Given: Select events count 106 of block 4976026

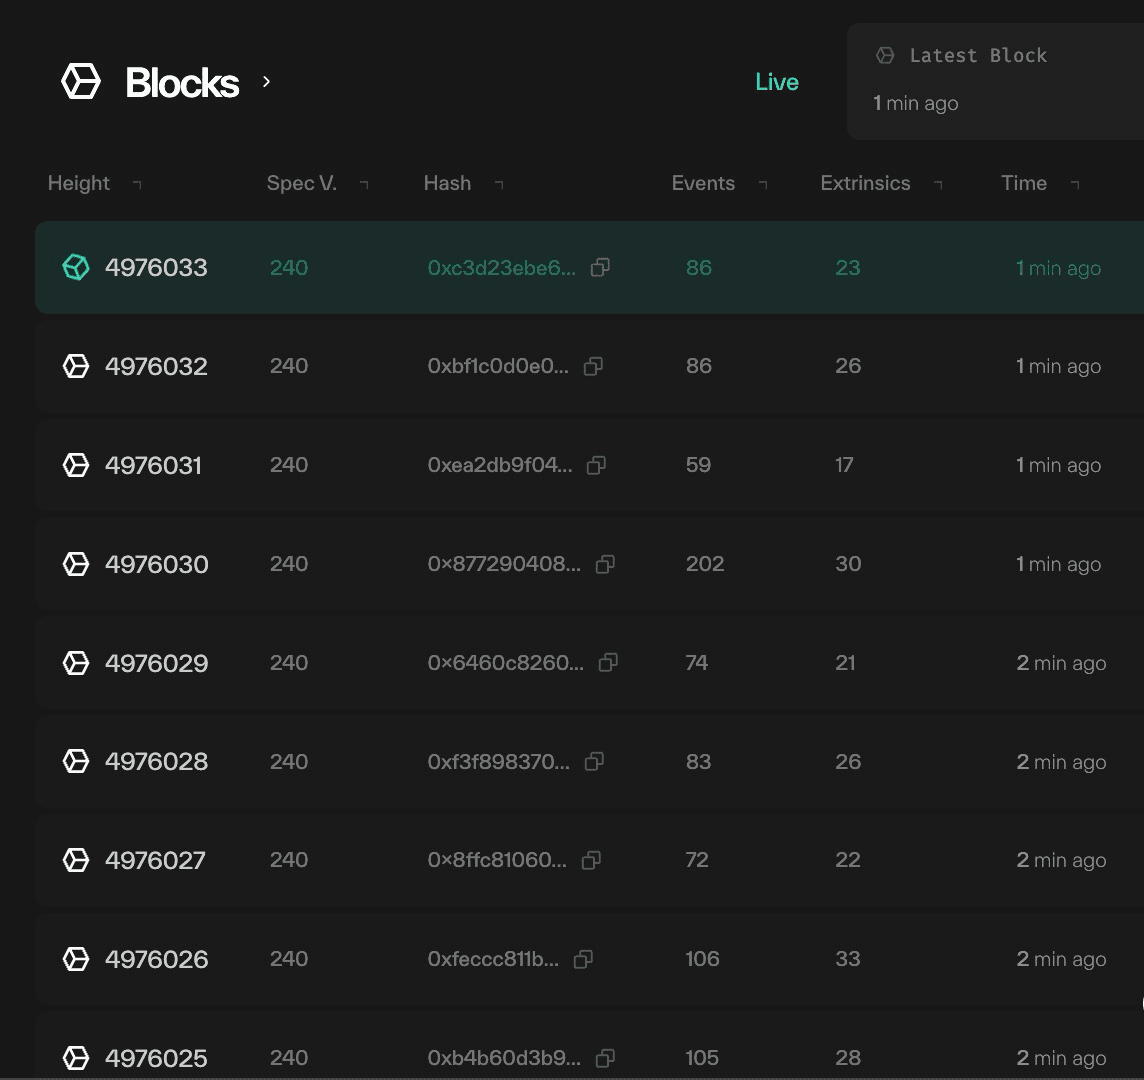Looking at the screenshot, I should [703, 959].
